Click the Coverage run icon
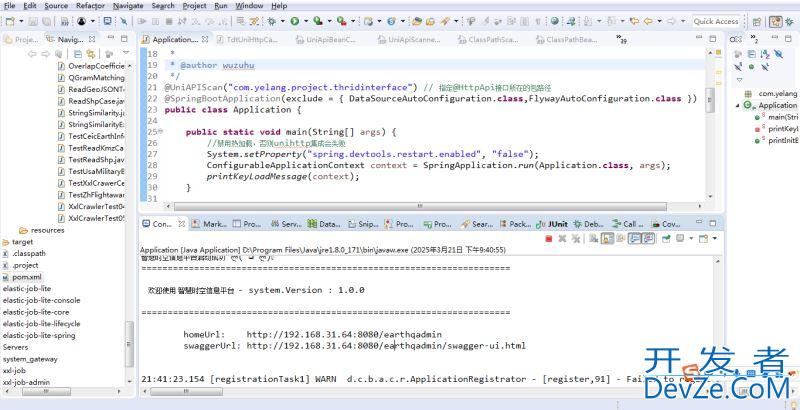800x410 pixels. (317, 21)
